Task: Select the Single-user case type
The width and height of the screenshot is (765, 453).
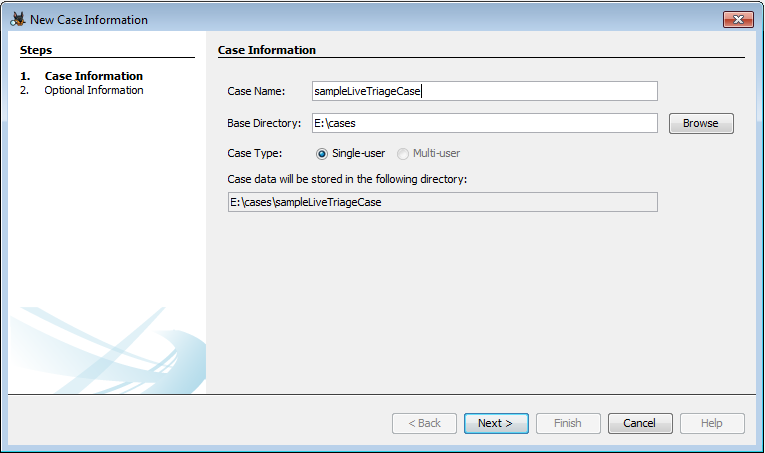Action: coord(322,154)
